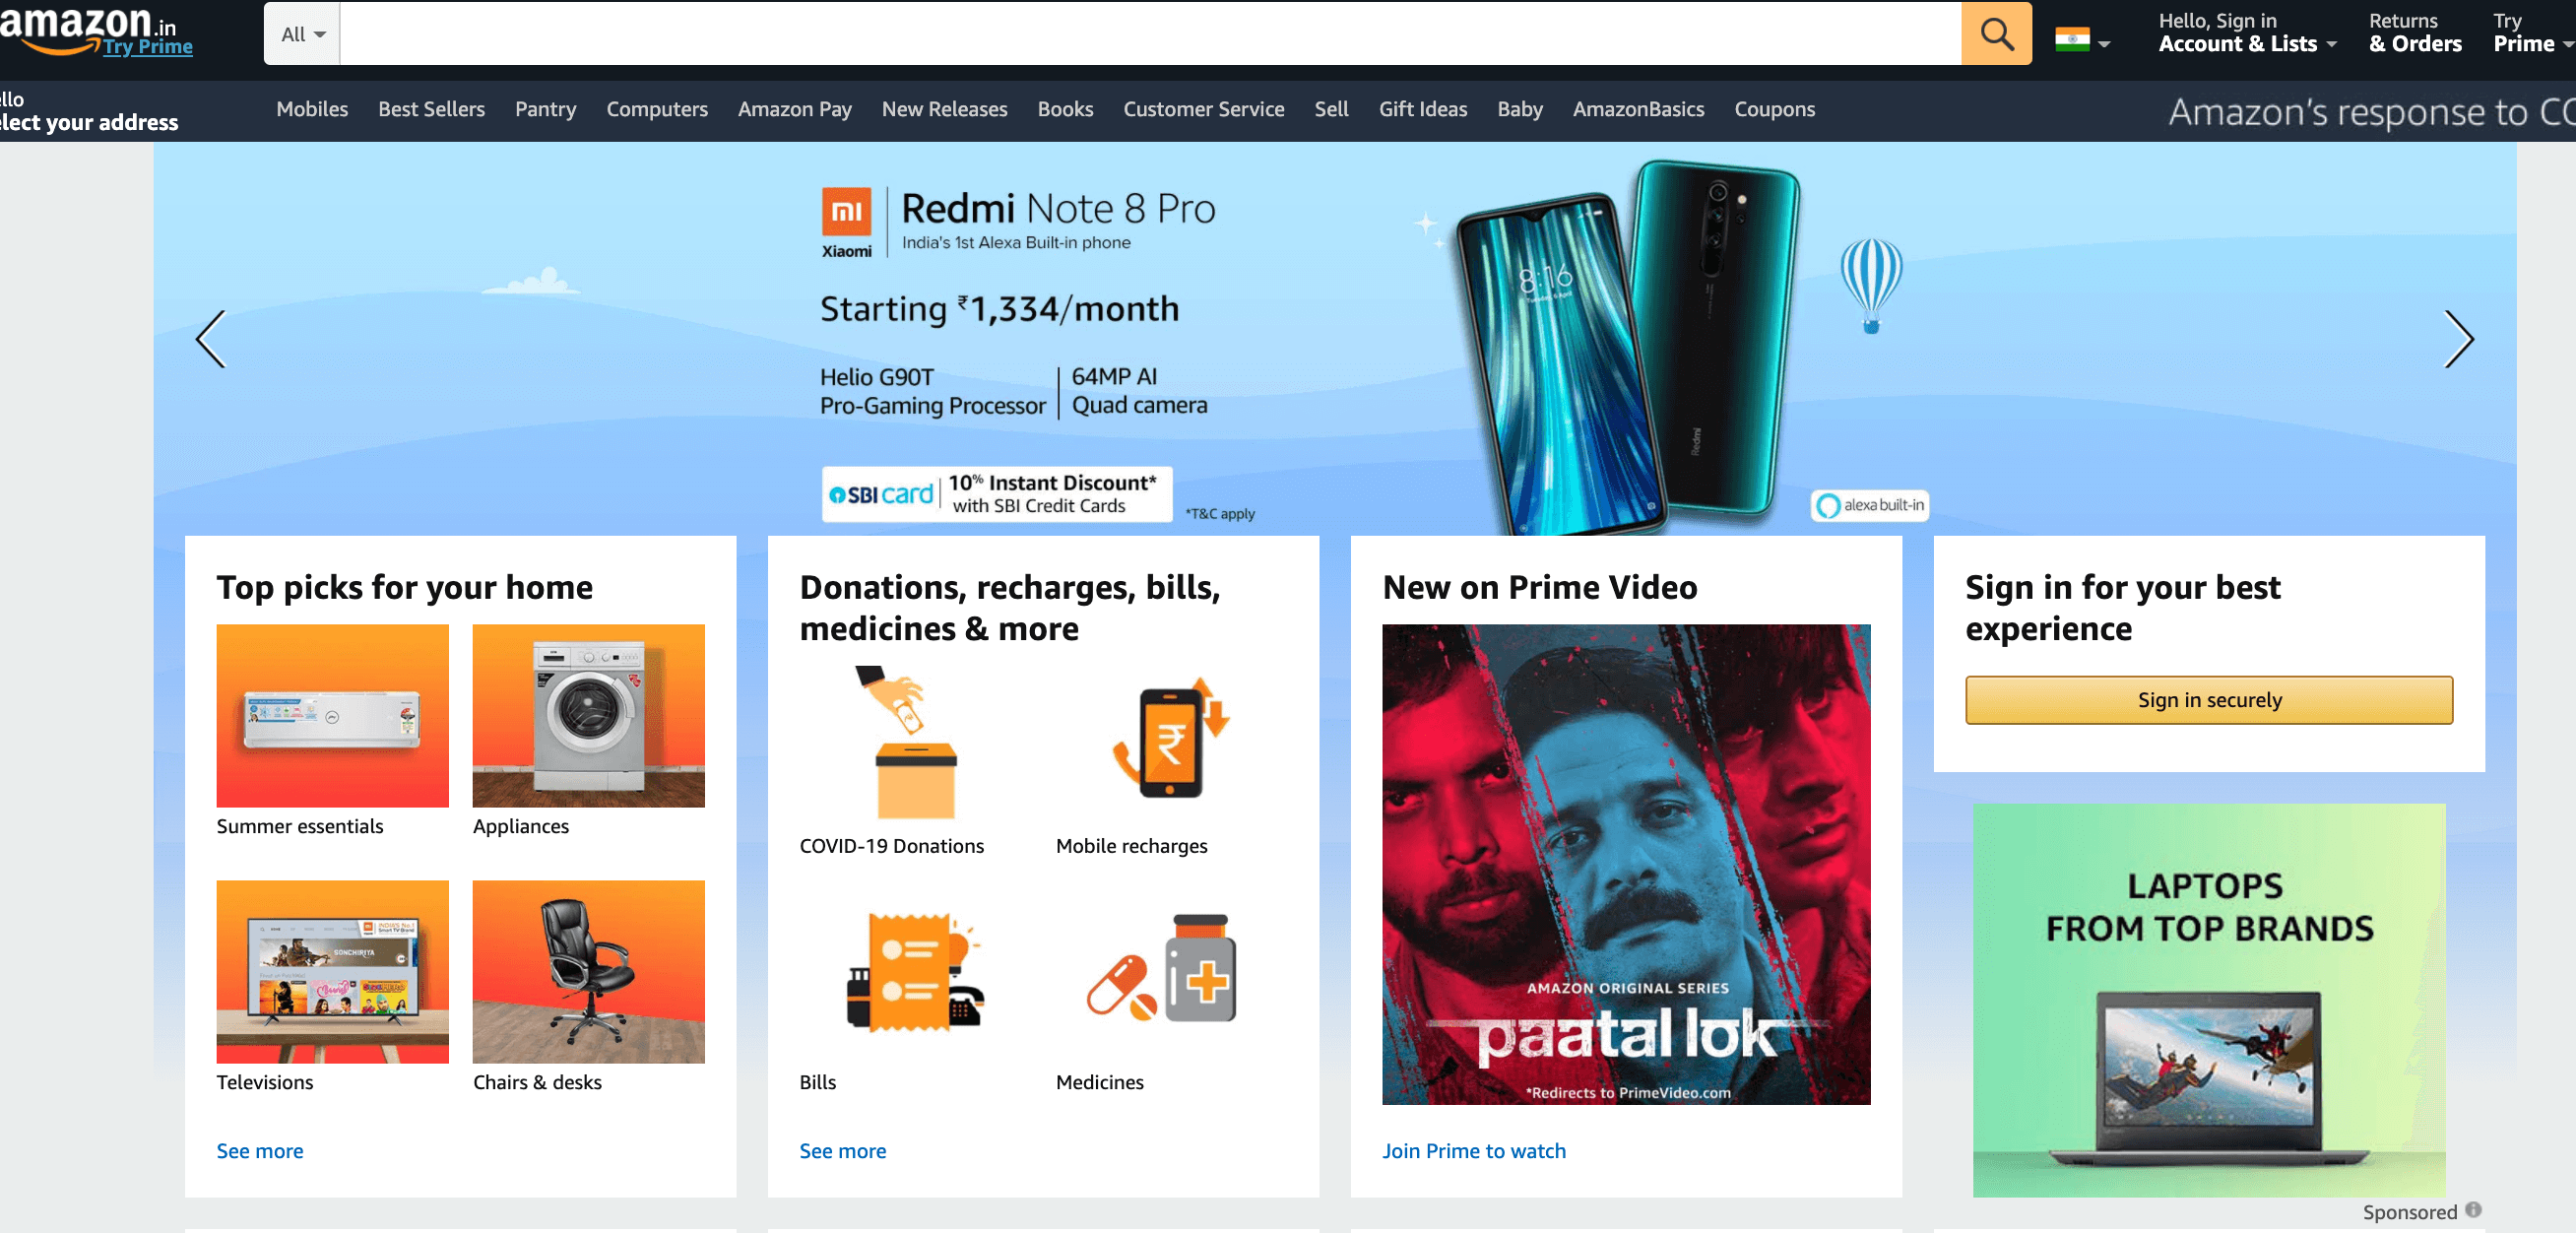Click the India flag language icon

click(x=2072, y=40)
